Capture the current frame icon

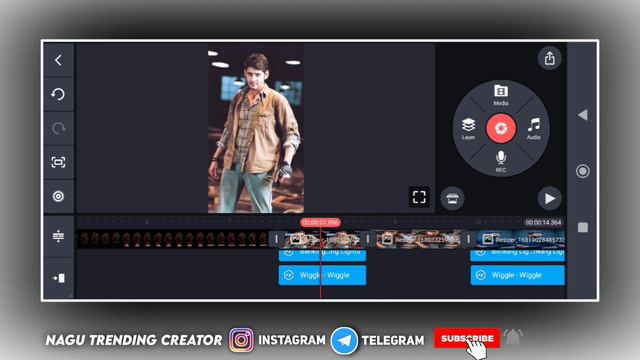click(58, 162)
